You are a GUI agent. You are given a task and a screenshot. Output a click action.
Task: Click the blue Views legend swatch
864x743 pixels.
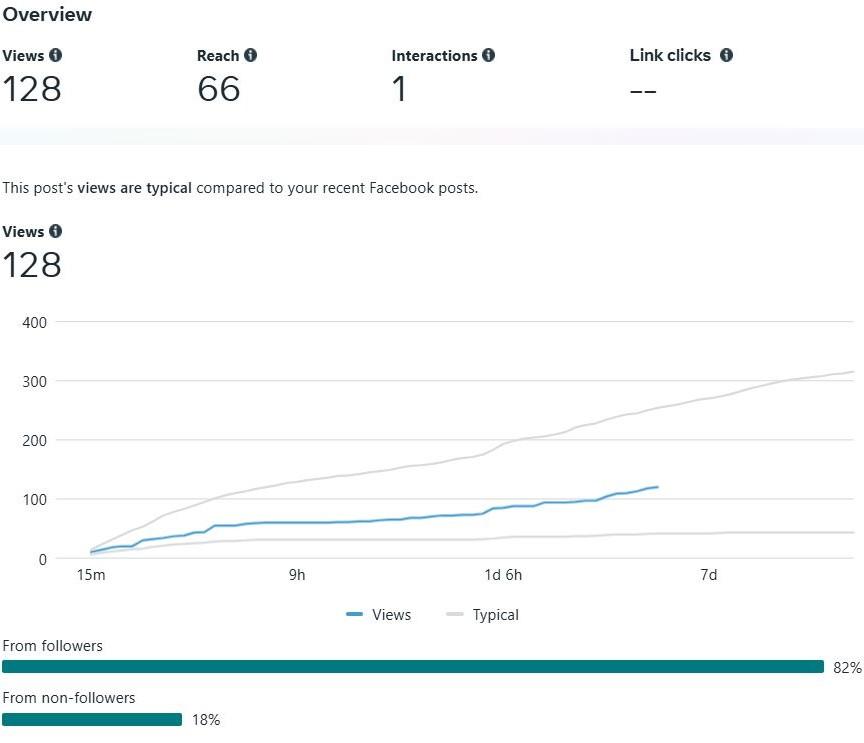tap(354, 615)
